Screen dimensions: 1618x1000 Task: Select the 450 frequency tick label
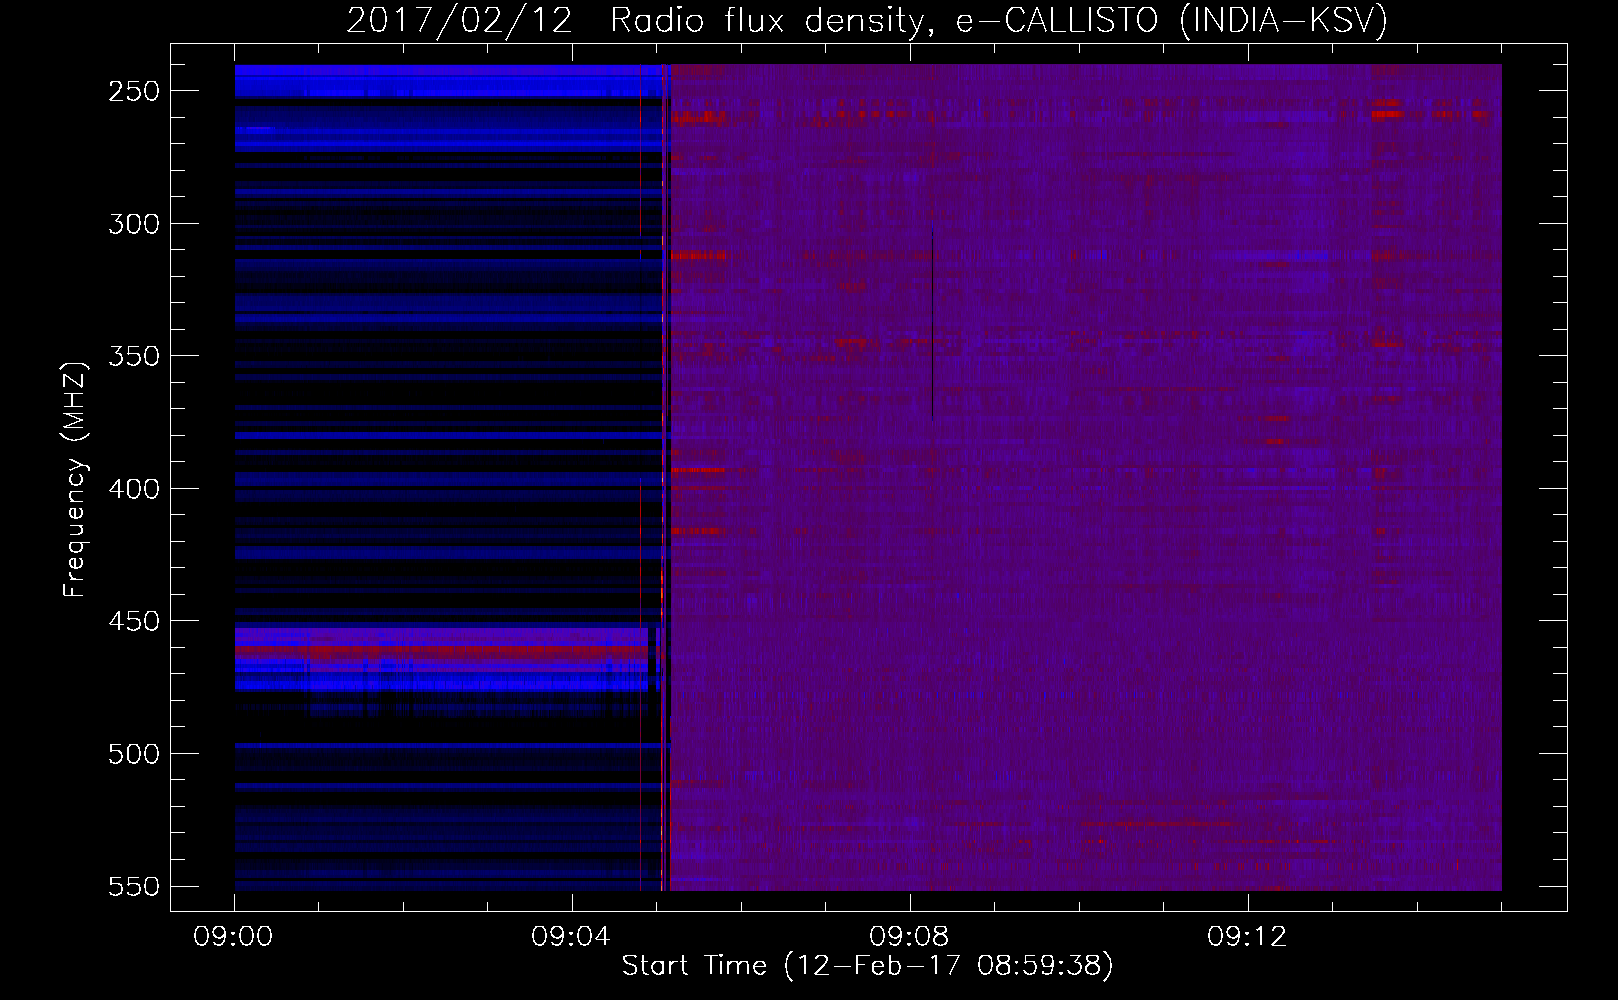click(134, 621)
